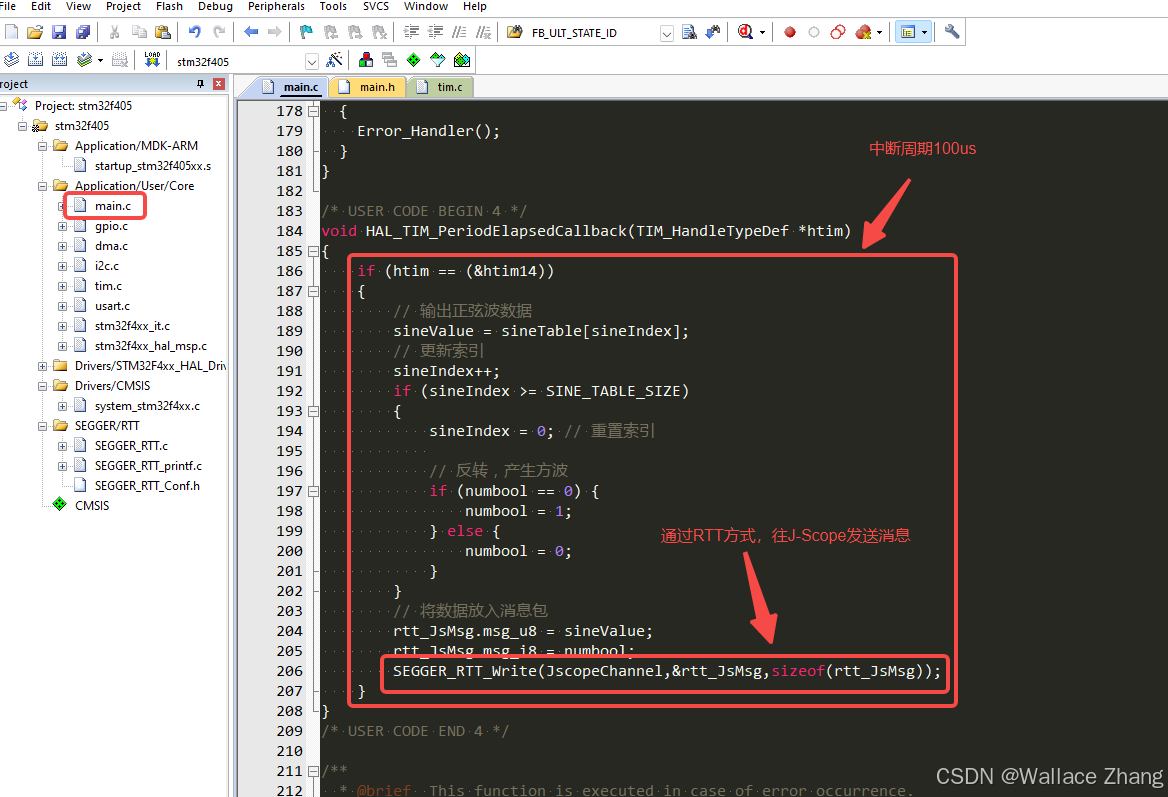Open the stm32f405 target dropdown
The width and height of the screenshot is (1168, 797).
pos(312,61)
